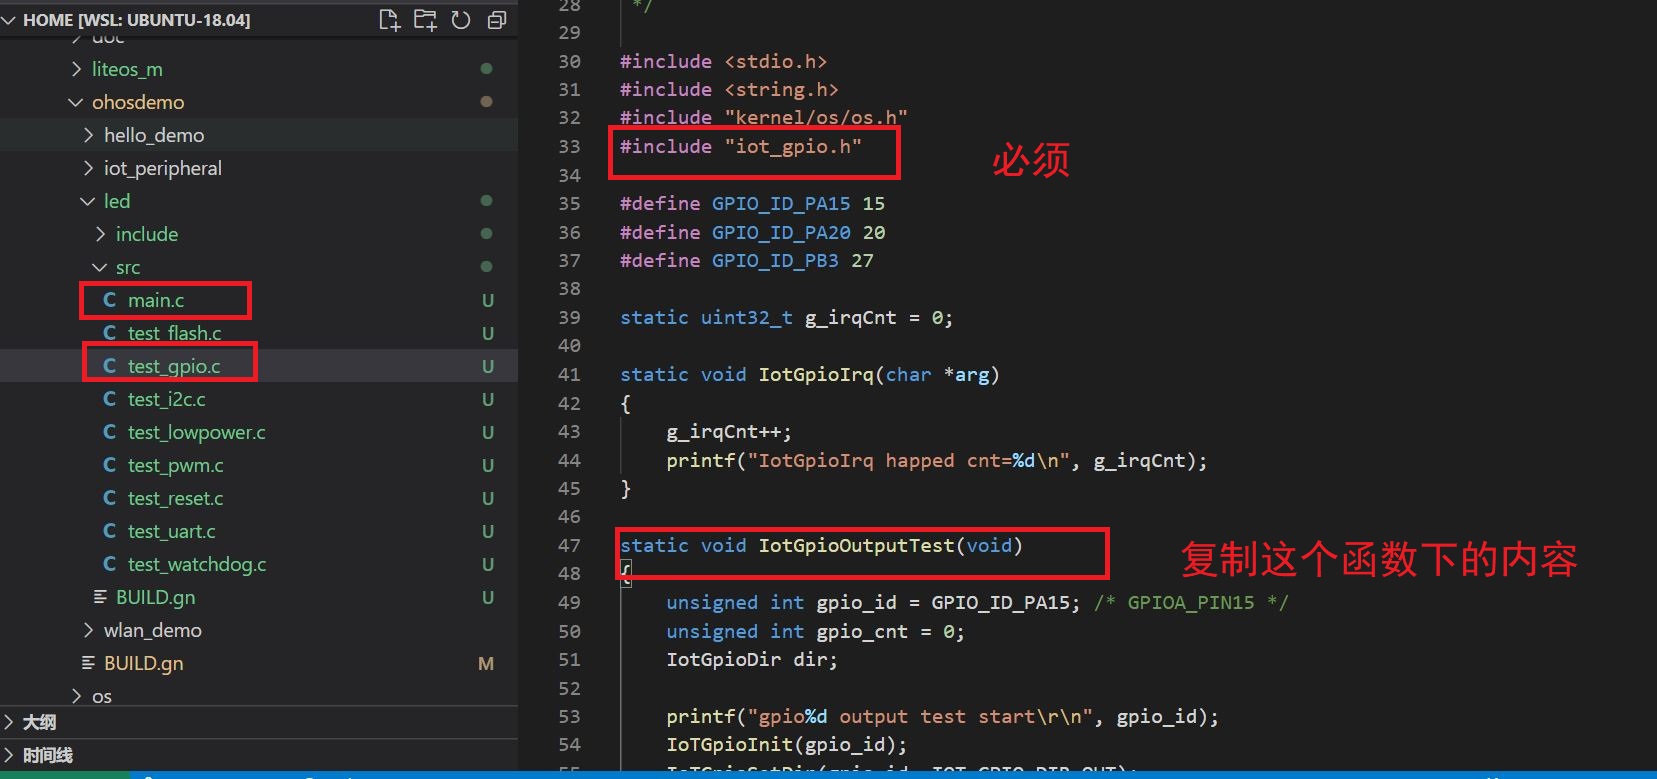This screenshot has width=1657, height=779.
Task: Refresh the explorer with the reload icon
Action: [x=461, y=20]
